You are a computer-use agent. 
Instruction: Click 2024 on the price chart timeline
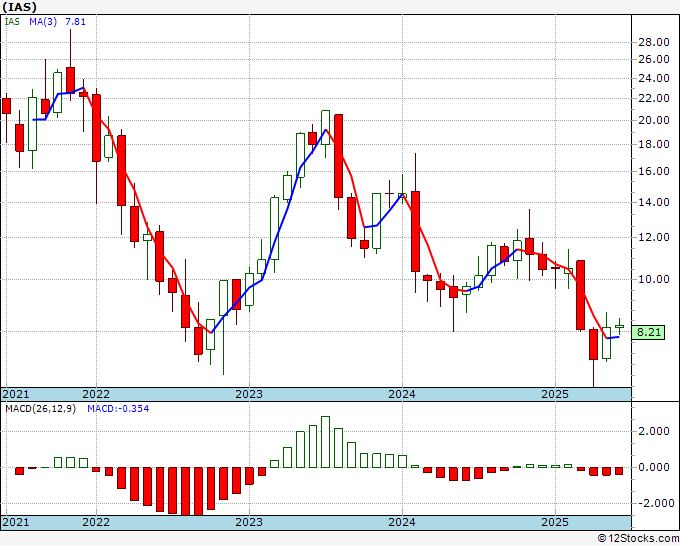(402, 394)
